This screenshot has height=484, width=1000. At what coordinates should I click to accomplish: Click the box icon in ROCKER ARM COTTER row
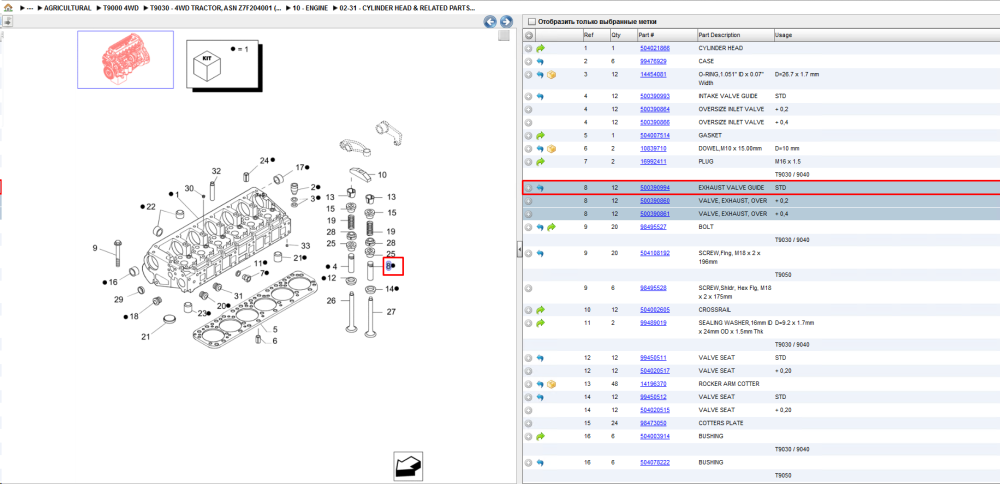click(x=552, y=384)
